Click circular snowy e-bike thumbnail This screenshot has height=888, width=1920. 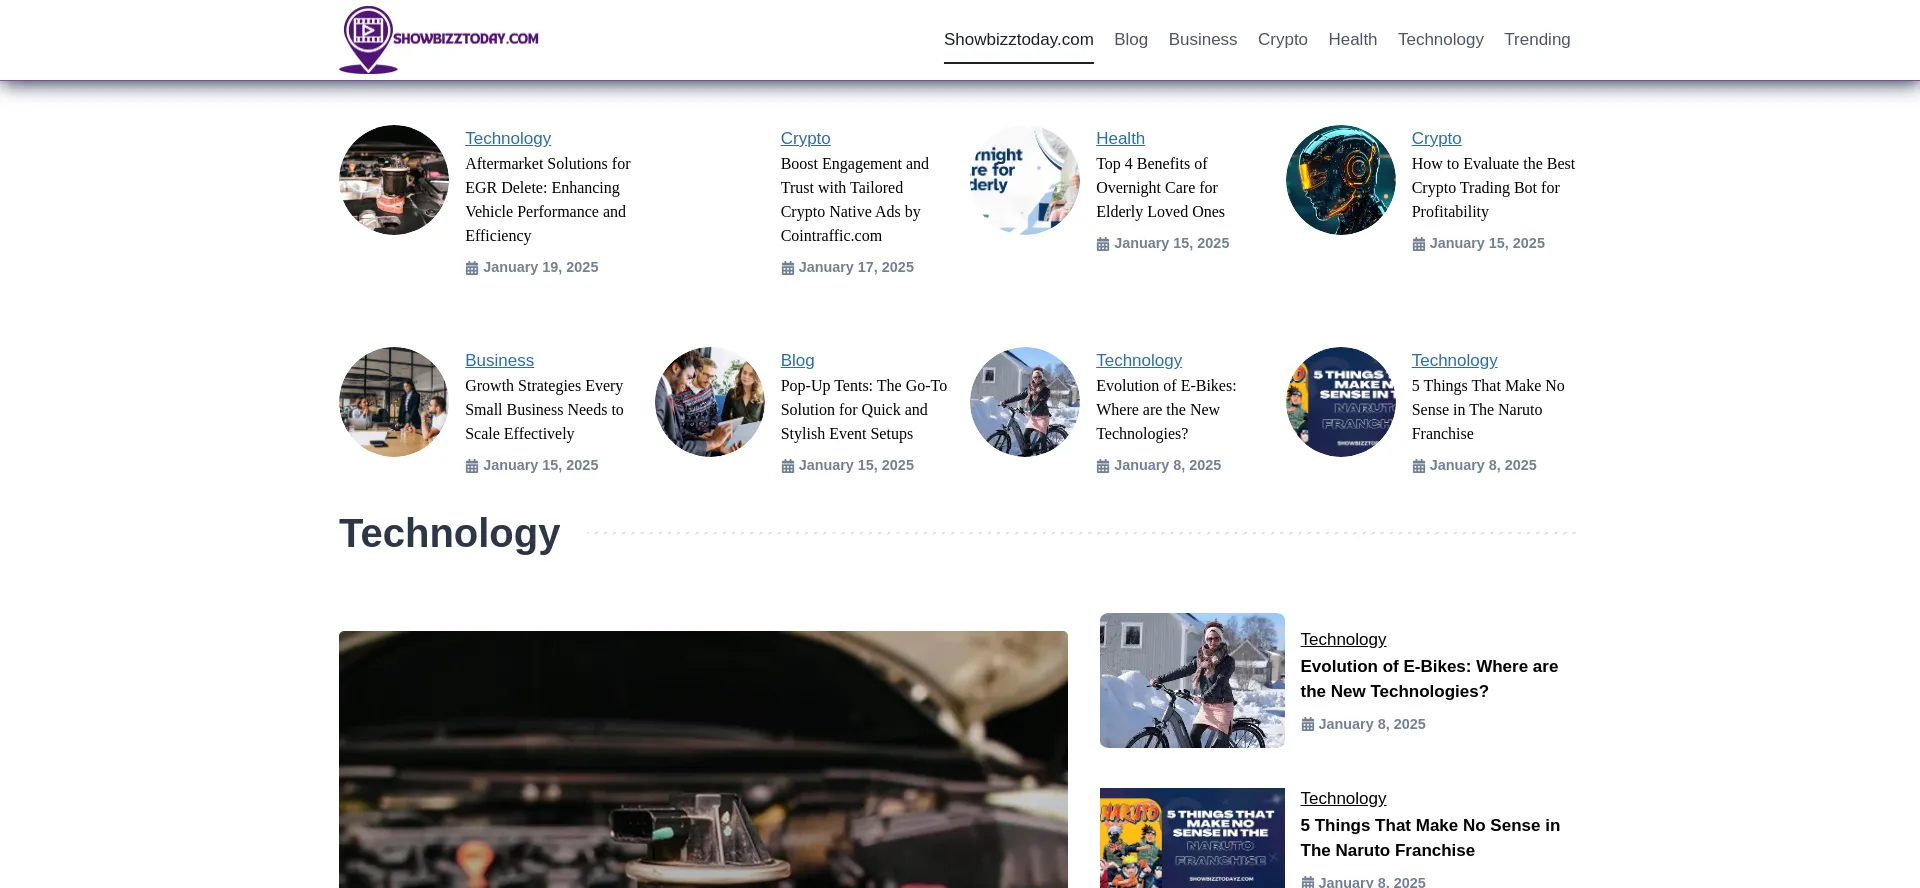(x=1025, y=402)
